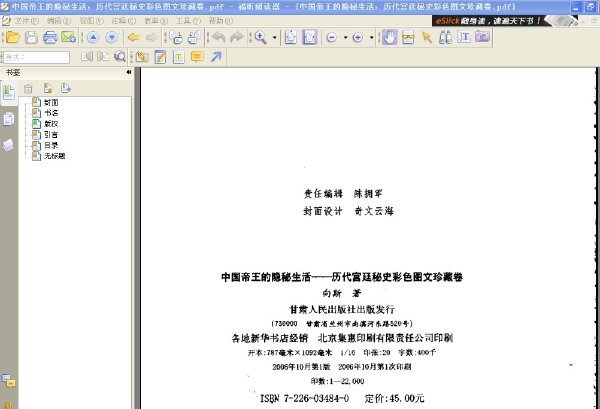This screenshot has height=409, width=600.
Task: Open the 帮助 menu
Action: pyautogui.click(x=220, y=21)
